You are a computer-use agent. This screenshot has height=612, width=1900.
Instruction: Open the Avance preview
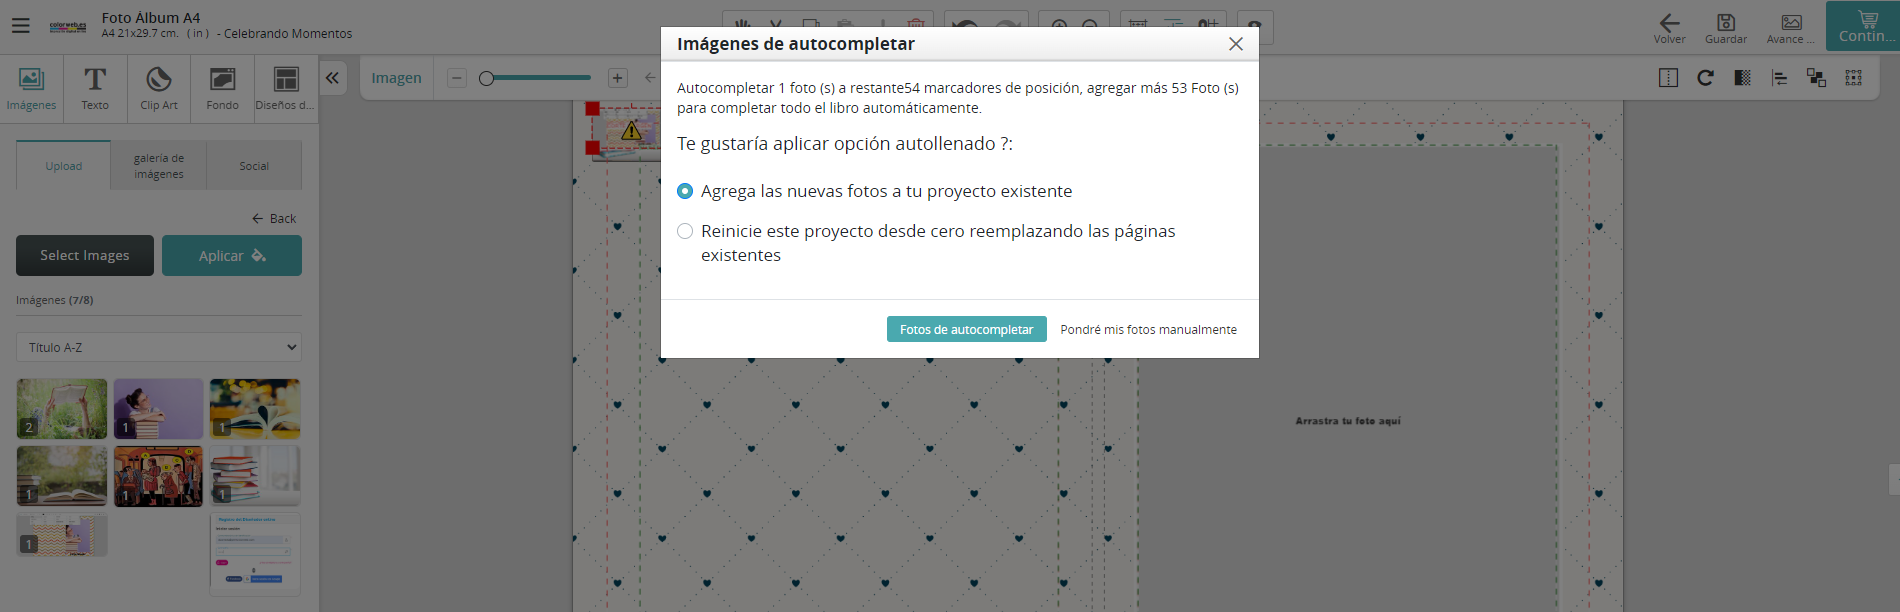click(1791, 28)
